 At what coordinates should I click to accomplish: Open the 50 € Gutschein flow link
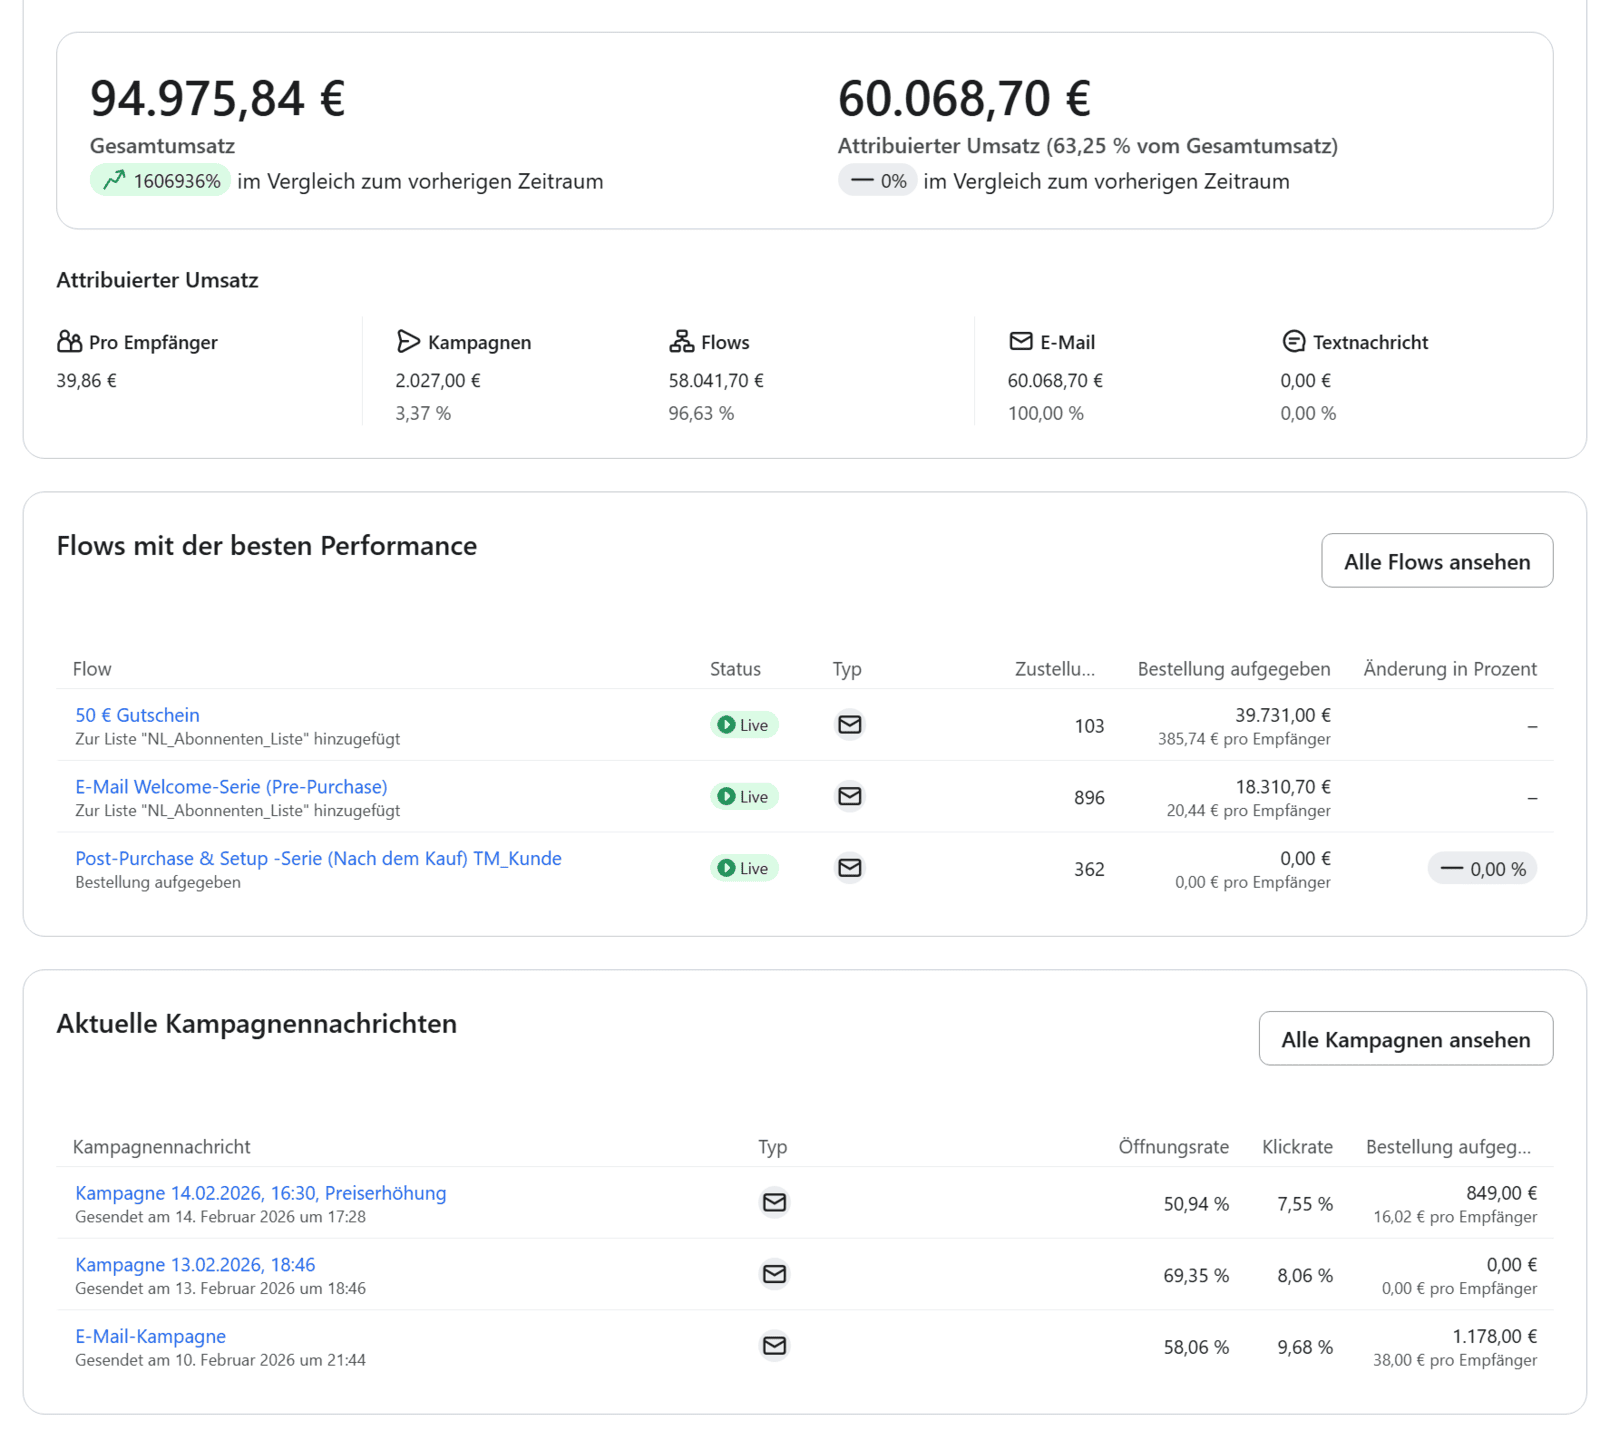137,715
